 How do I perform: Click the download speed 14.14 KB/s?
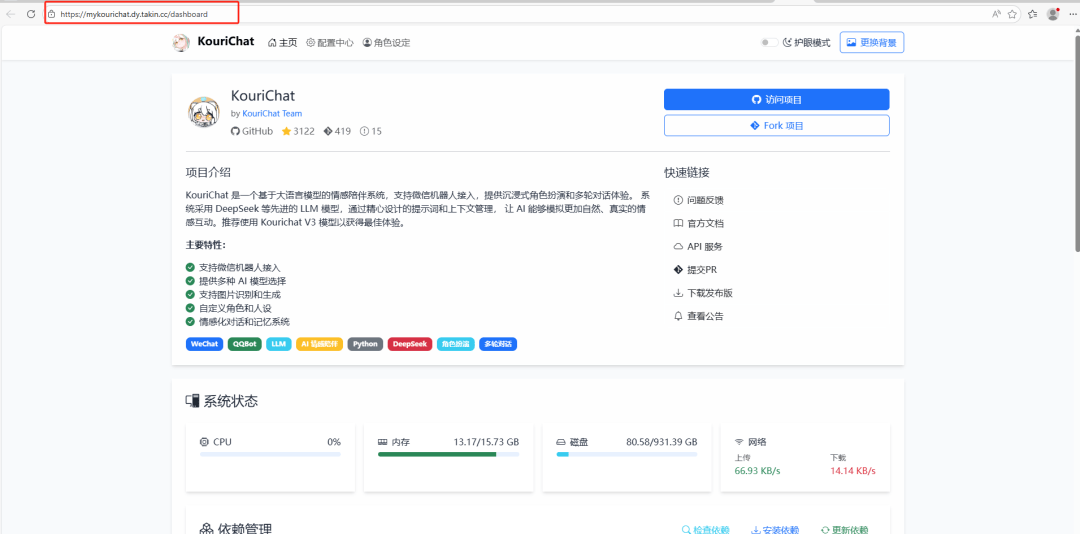coord(853,471)
